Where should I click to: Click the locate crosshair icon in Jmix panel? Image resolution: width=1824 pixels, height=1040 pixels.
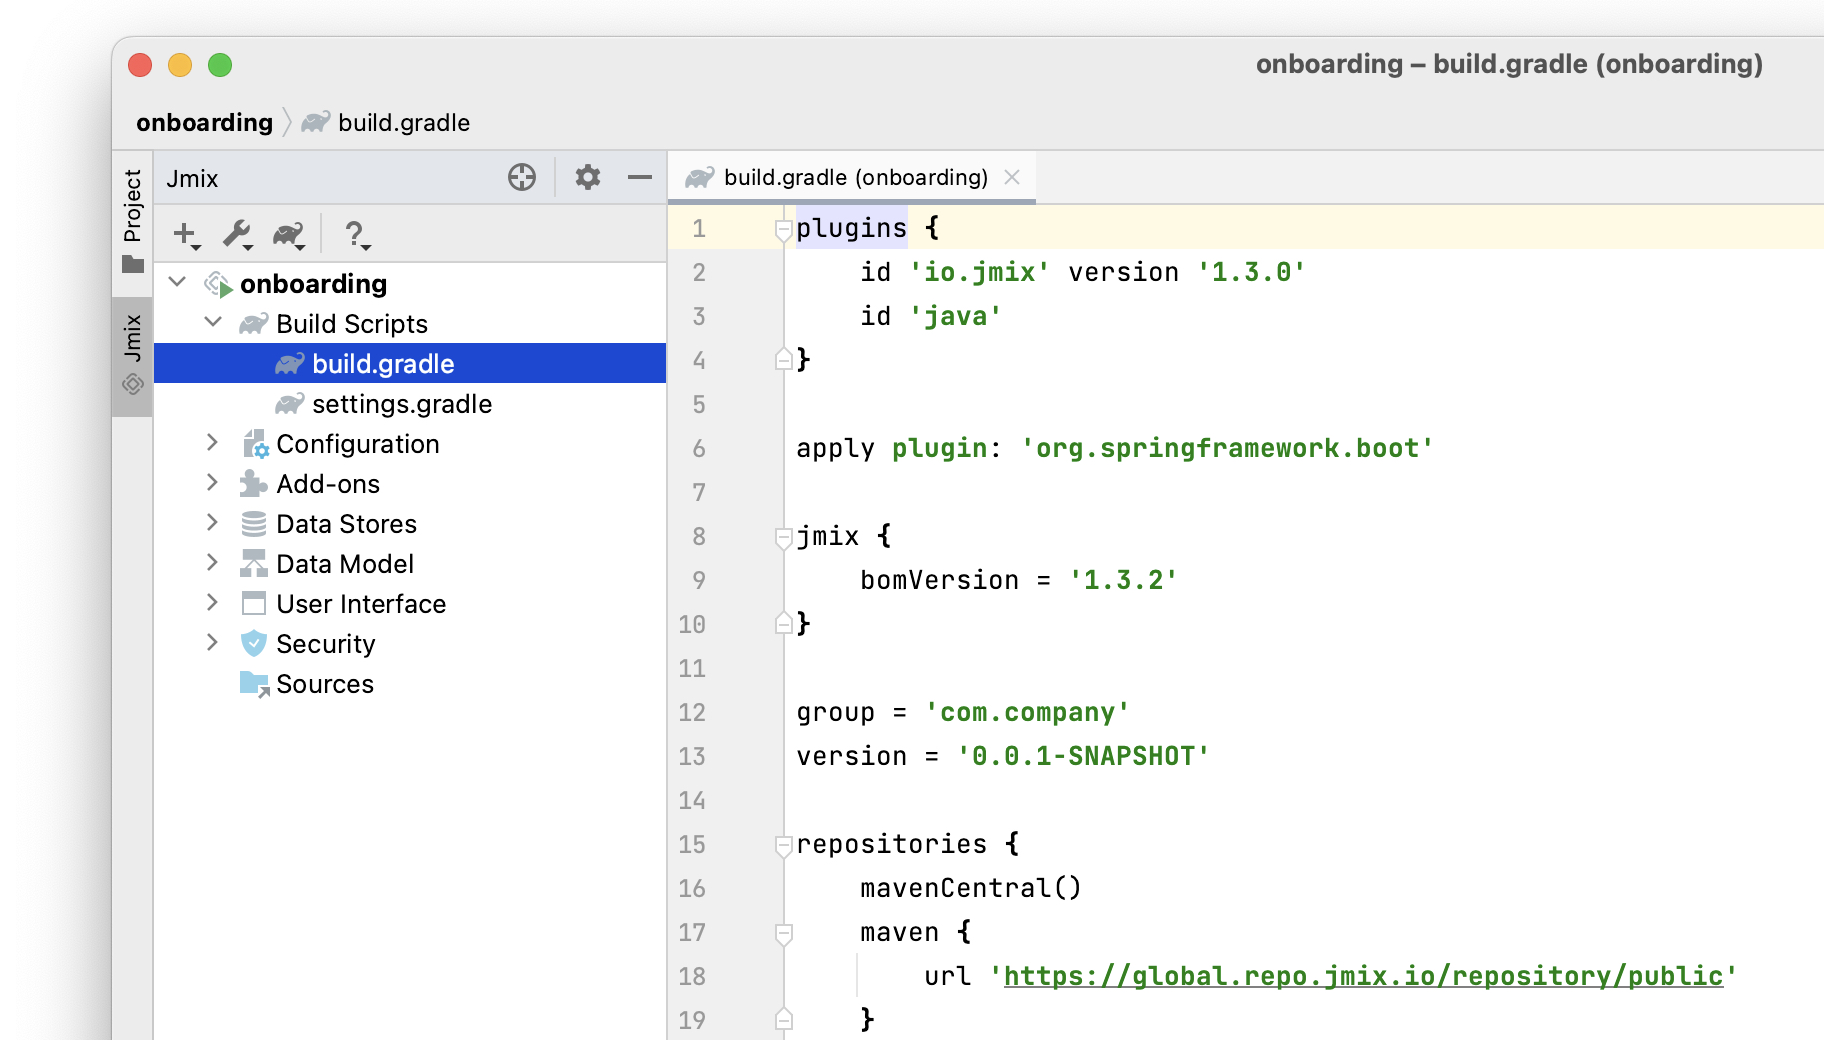[x=522, y=178]
